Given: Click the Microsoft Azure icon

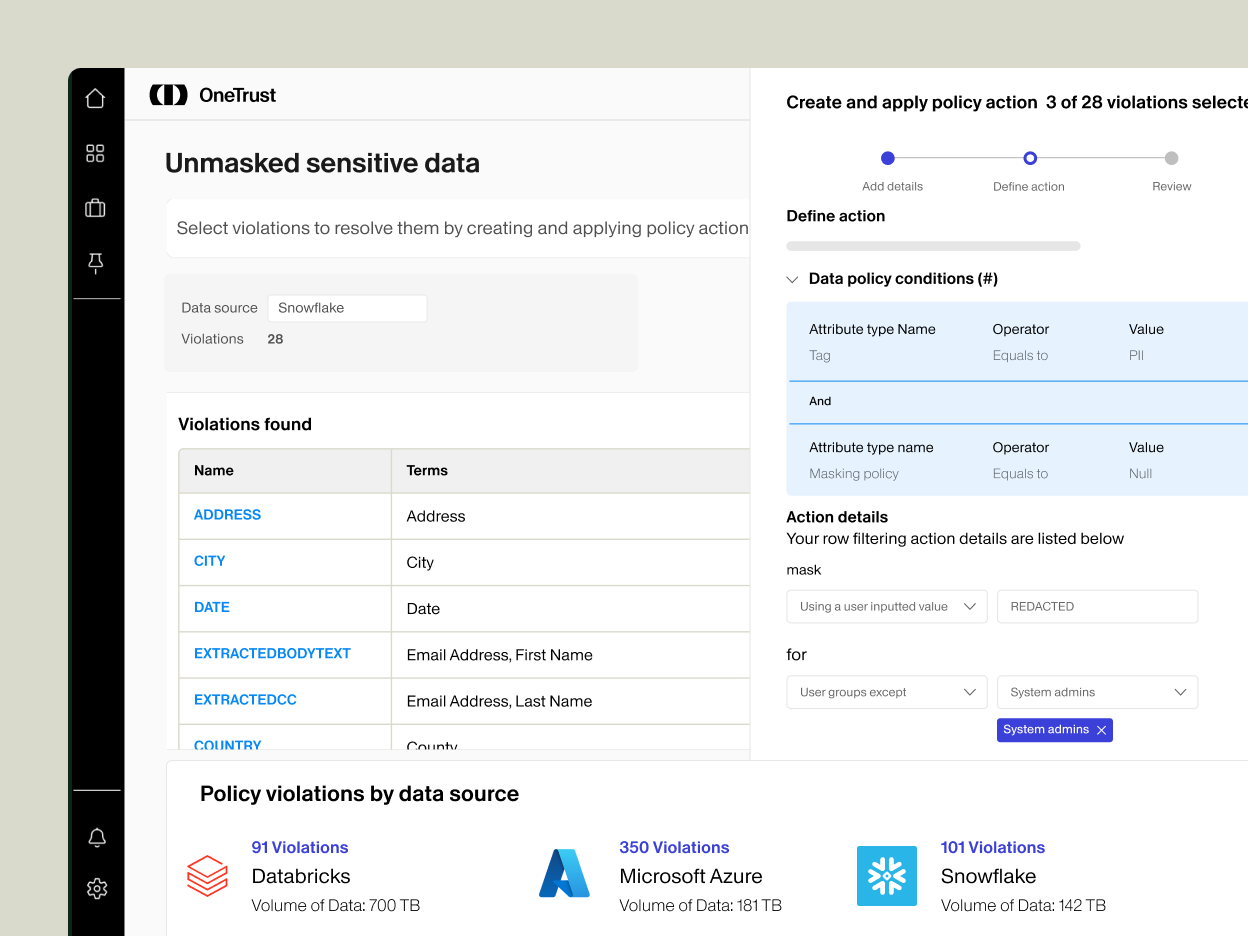Looking at the screenshot, I should coord(564,875).
